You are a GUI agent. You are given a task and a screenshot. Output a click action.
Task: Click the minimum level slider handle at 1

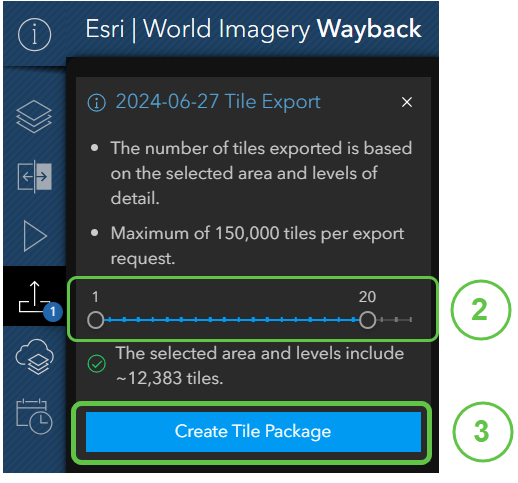(96, 320)
